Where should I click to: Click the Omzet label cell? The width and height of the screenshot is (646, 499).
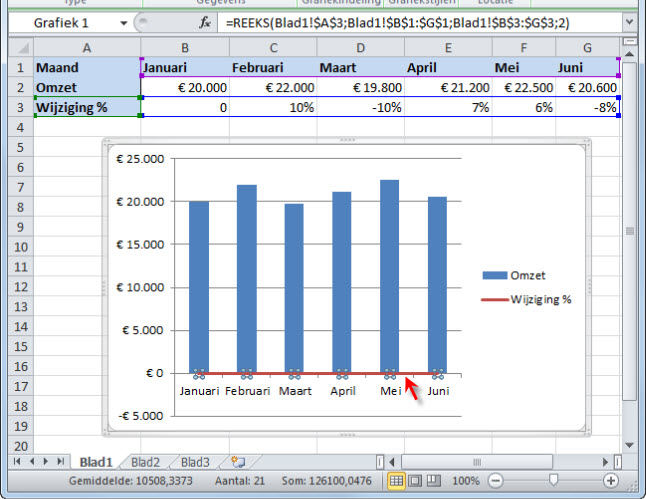(x=87, y=87)
